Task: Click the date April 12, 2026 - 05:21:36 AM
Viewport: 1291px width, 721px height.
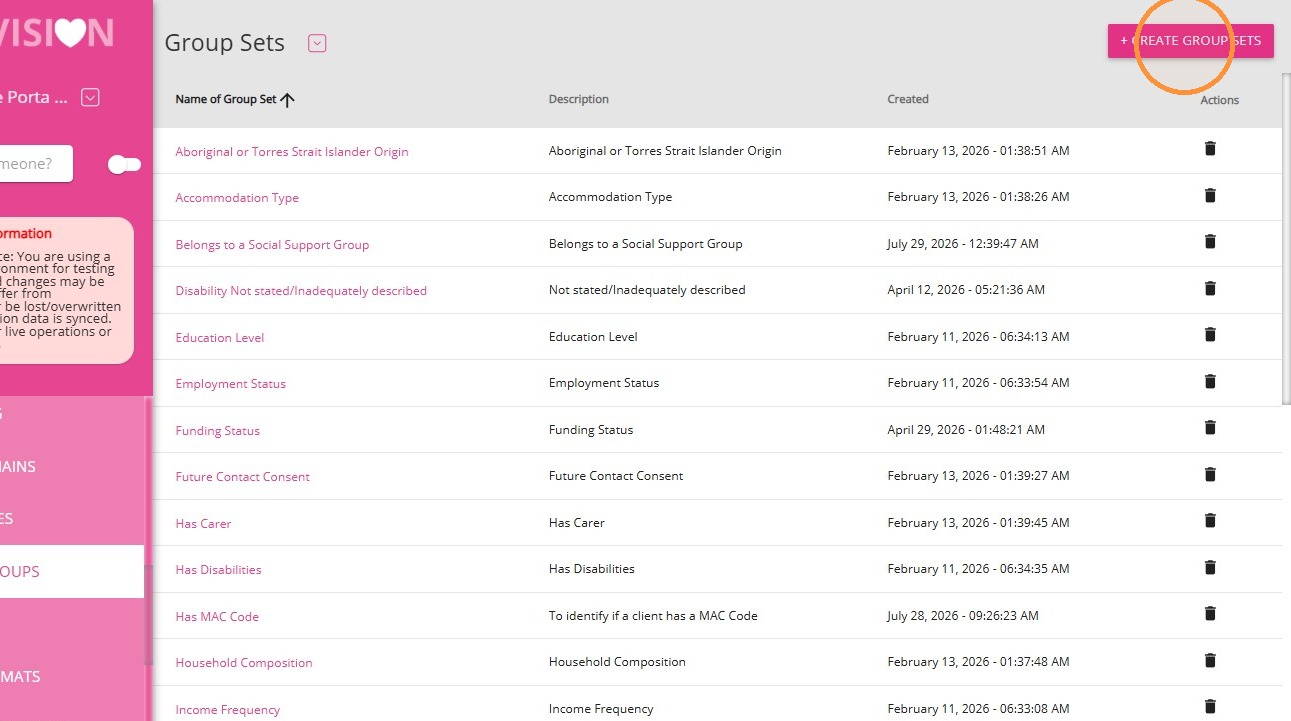Action: pos(966,290)
